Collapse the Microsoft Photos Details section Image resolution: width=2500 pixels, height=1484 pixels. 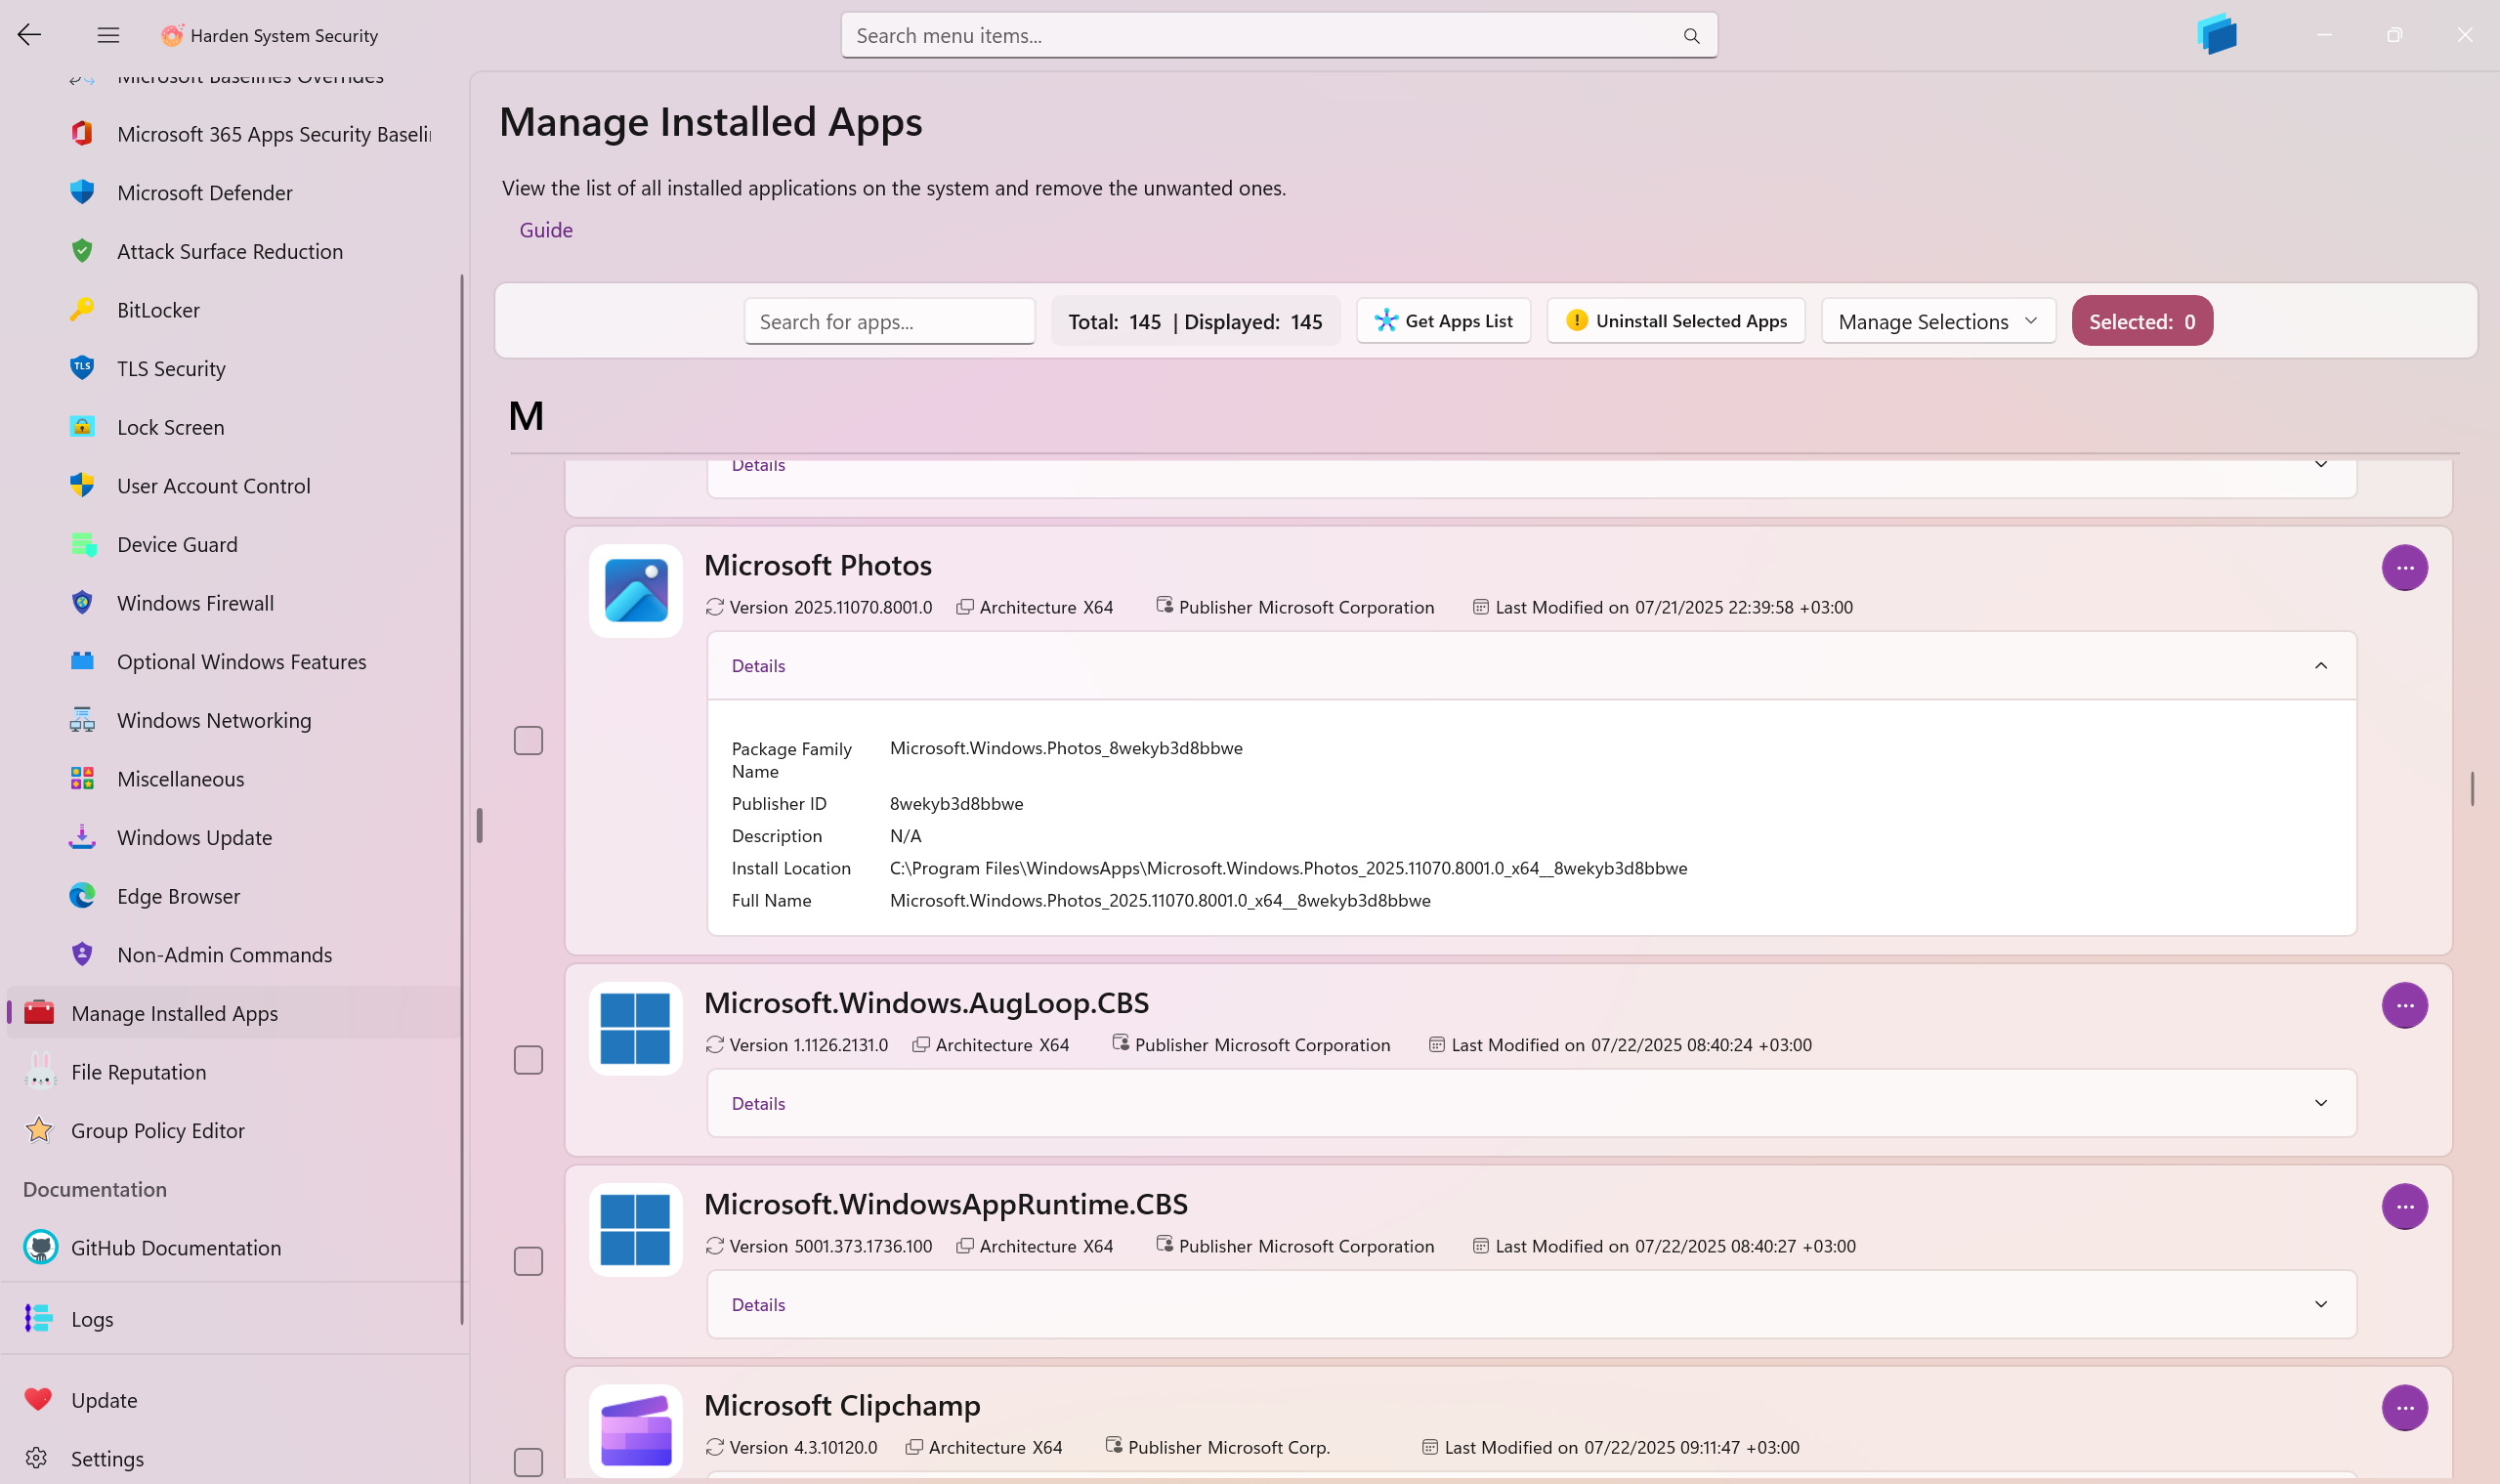2320,666
